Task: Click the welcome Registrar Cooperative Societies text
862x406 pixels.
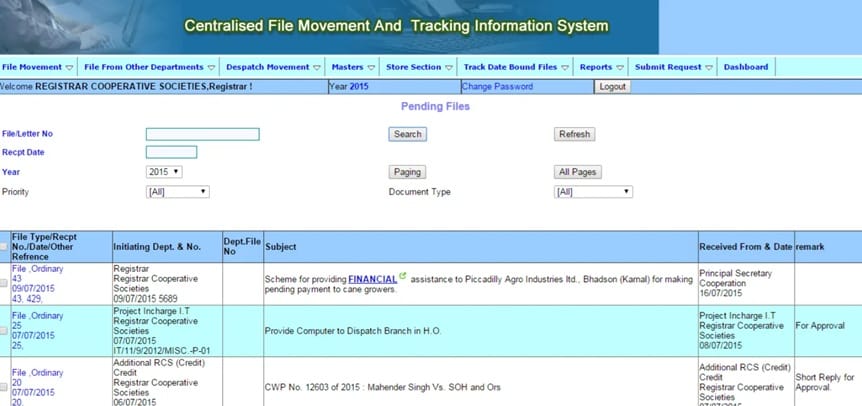Action: point(126,87)
